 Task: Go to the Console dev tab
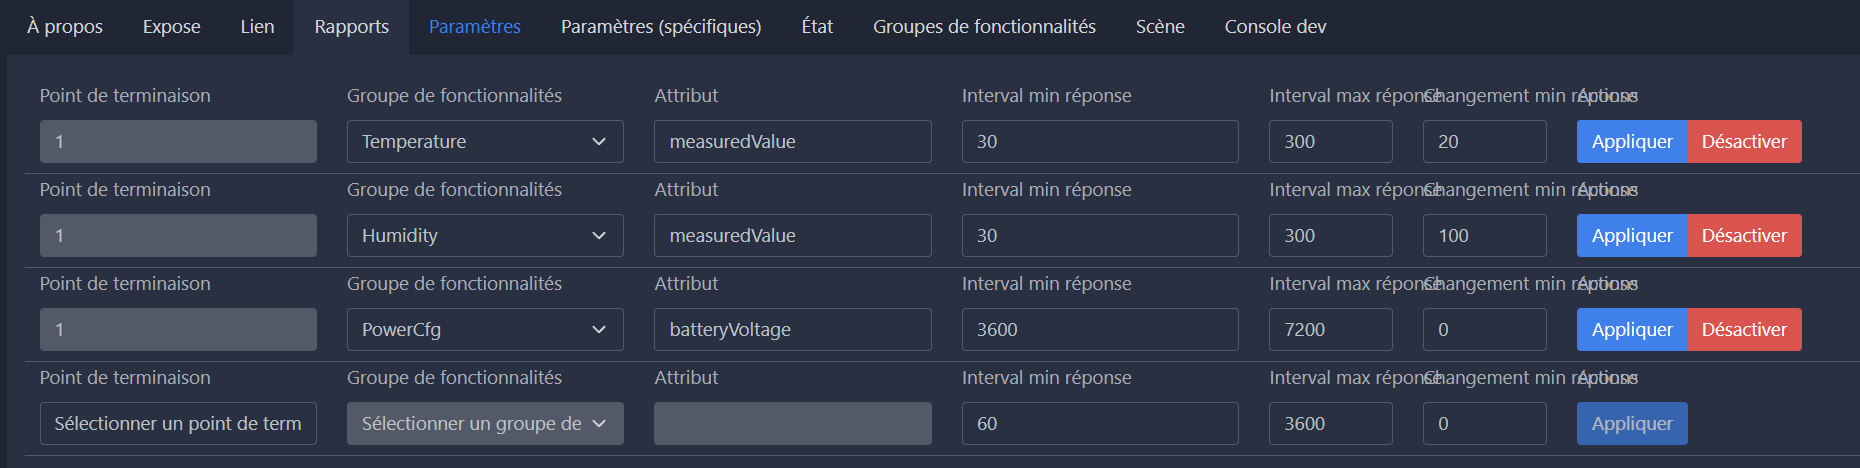1275,27
